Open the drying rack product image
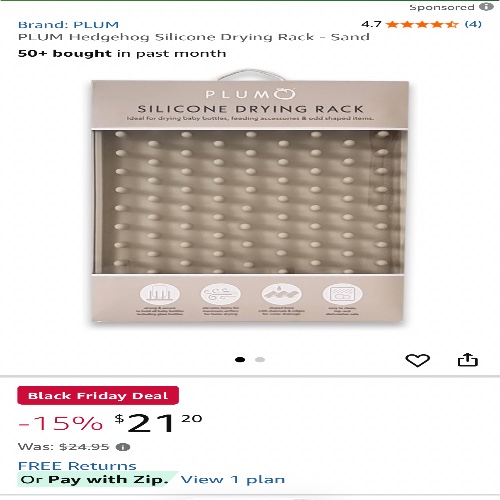The image size is (500, 500). coord(249,198)
